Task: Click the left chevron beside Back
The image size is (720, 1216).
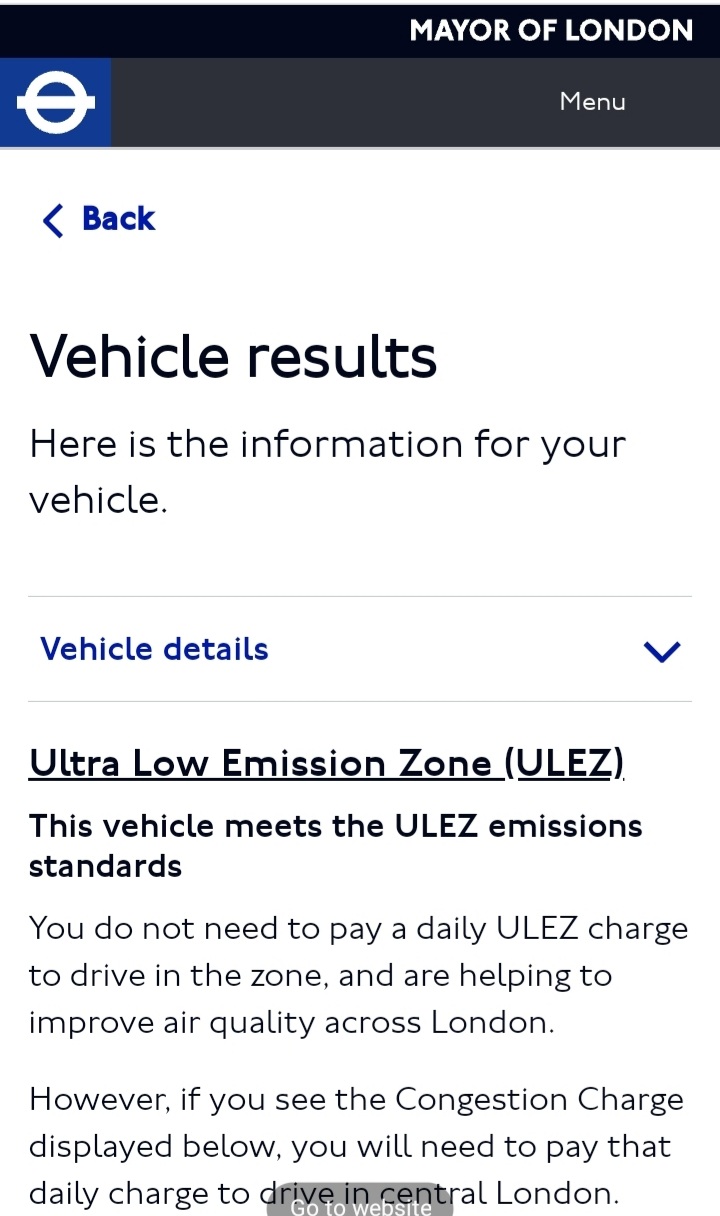Action: [x=53, y=219]
